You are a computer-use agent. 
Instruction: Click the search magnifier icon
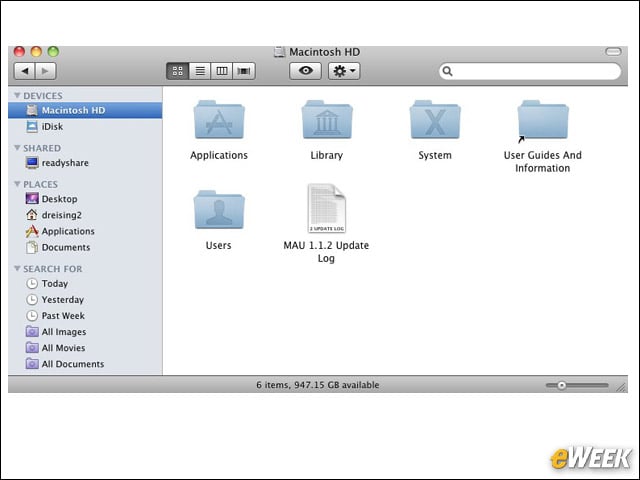point(447,71)
